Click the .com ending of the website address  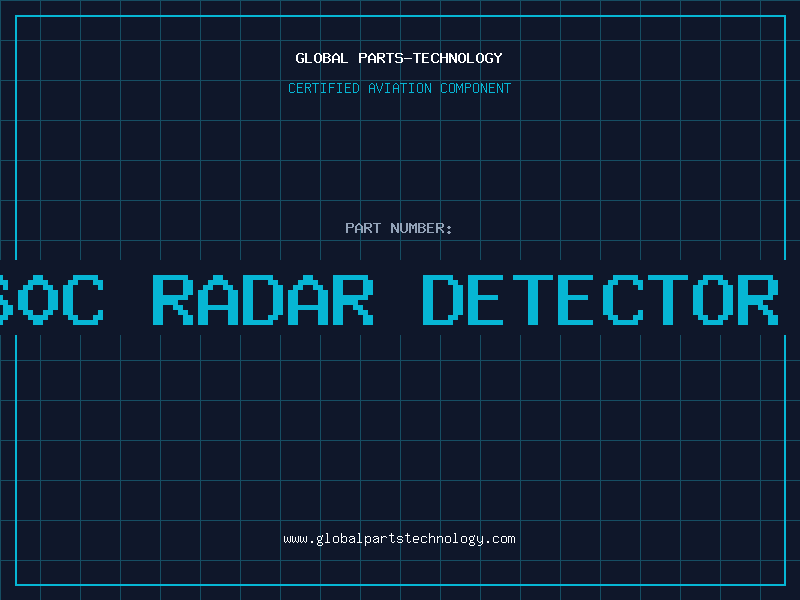(500, 539)
